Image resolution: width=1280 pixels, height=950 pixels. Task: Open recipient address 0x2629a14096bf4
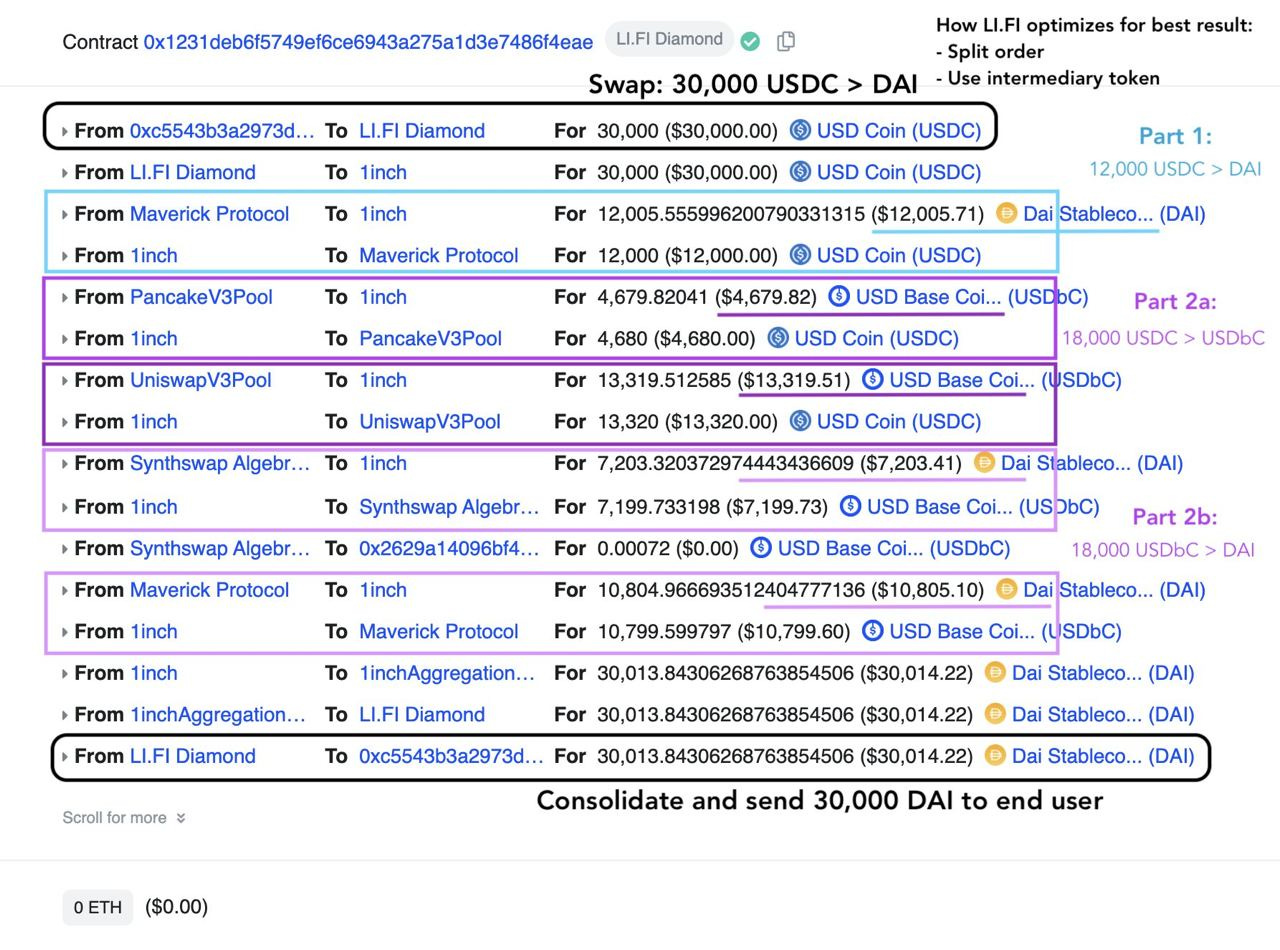(x=449, y=548)
